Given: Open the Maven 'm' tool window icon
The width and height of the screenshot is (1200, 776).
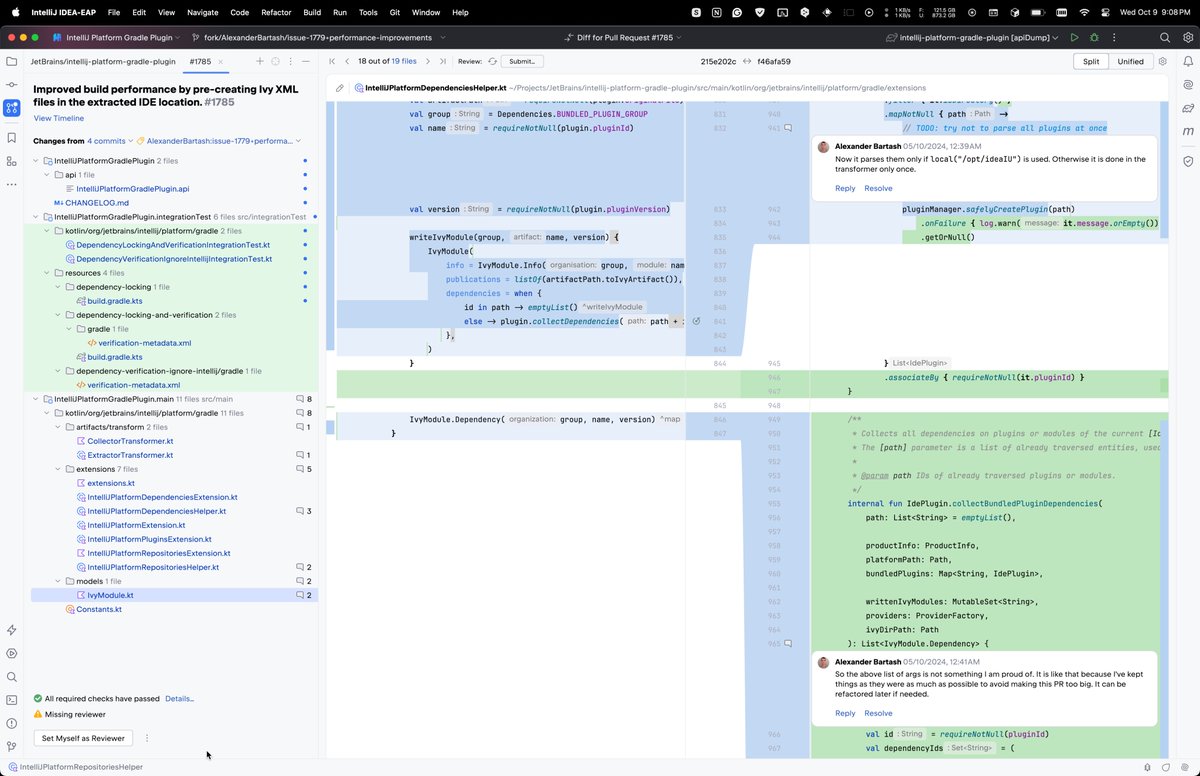Looking at the screenshot, I should pos(1187,132).
